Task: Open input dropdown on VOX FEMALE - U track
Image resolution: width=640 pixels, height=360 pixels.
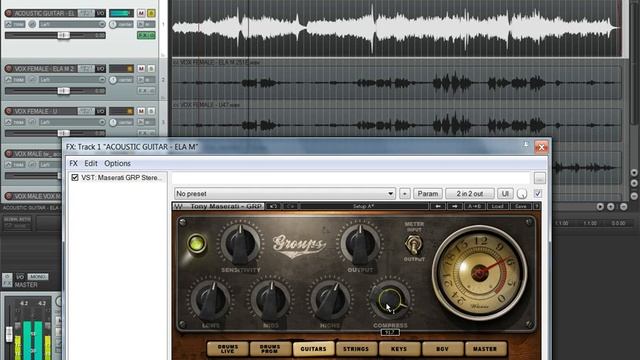Action: point(72,122)
